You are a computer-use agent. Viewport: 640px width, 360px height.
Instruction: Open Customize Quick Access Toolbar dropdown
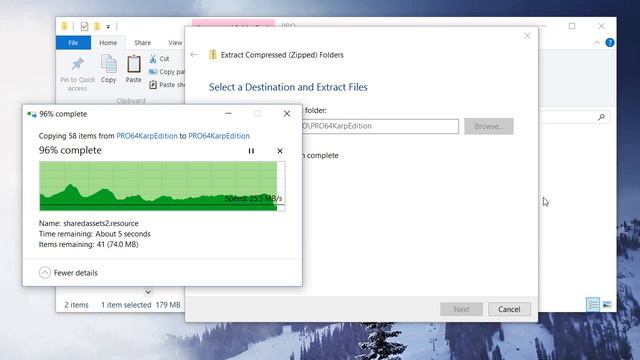pyautogui.click(x=108, y=27)
